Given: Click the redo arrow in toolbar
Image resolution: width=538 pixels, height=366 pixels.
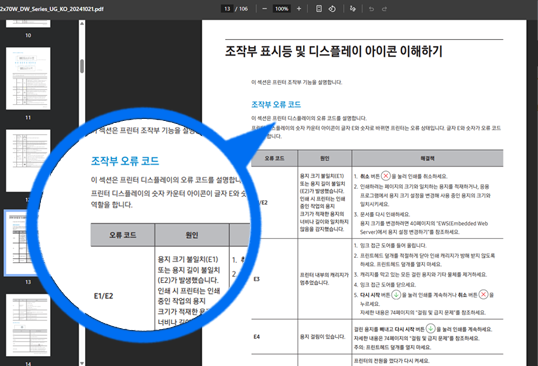Looking at the screenshot, I should click(x=384, y=9).
